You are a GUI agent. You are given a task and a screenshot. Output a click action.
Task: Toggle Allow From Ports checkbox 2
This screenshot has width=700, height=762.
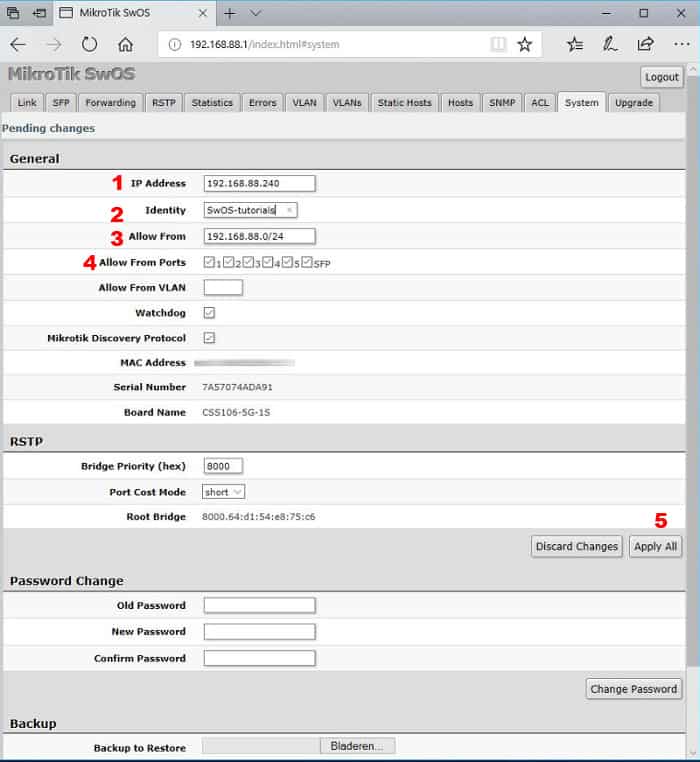pyautogui.click(x=228, y=262)
